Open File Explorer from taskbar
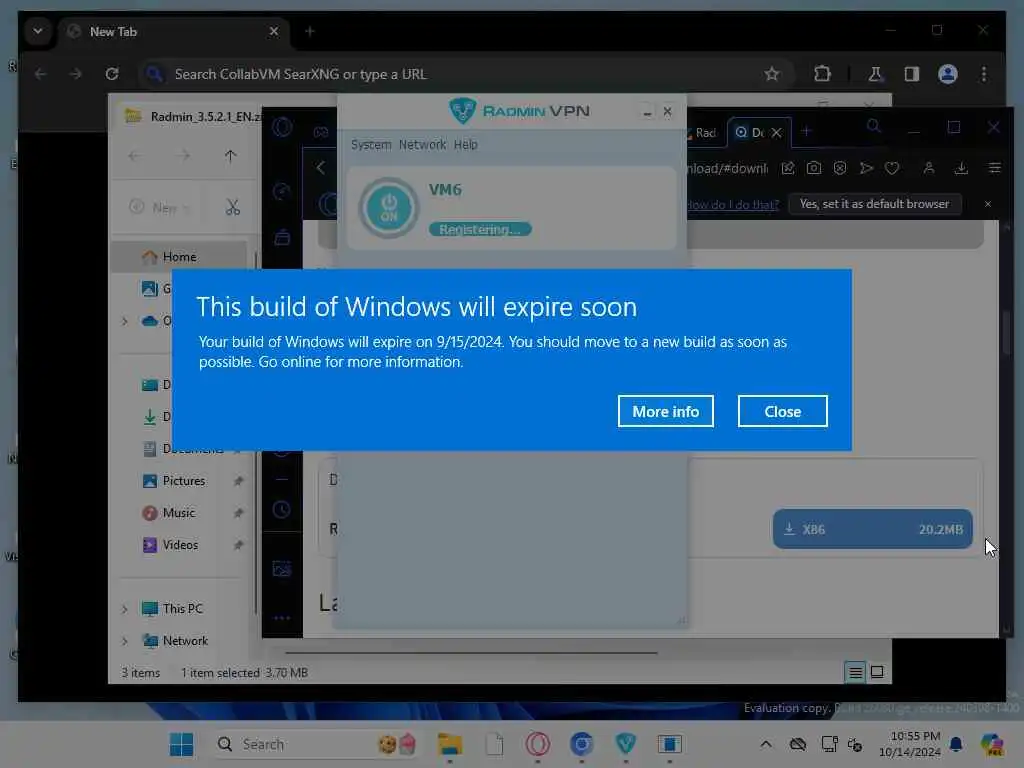 (x=449, y=744)
